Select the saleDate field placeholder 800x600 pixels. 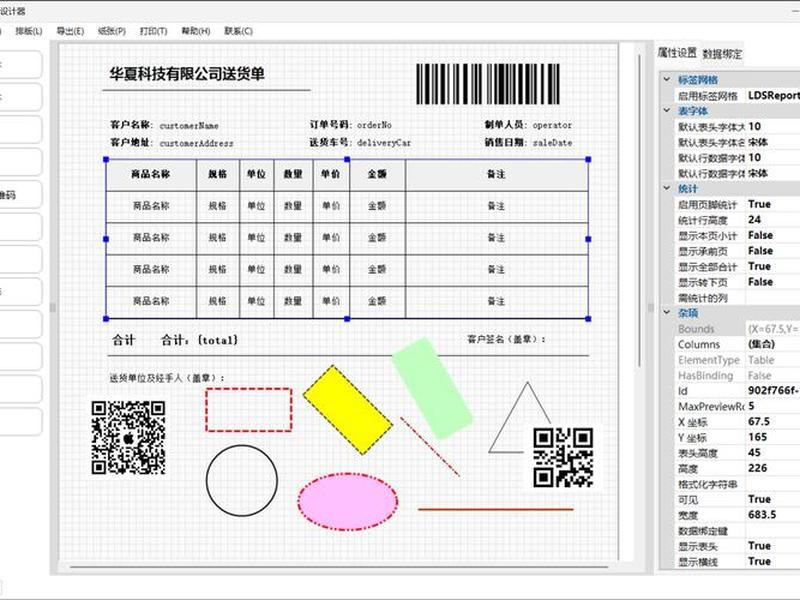[552, 143]
